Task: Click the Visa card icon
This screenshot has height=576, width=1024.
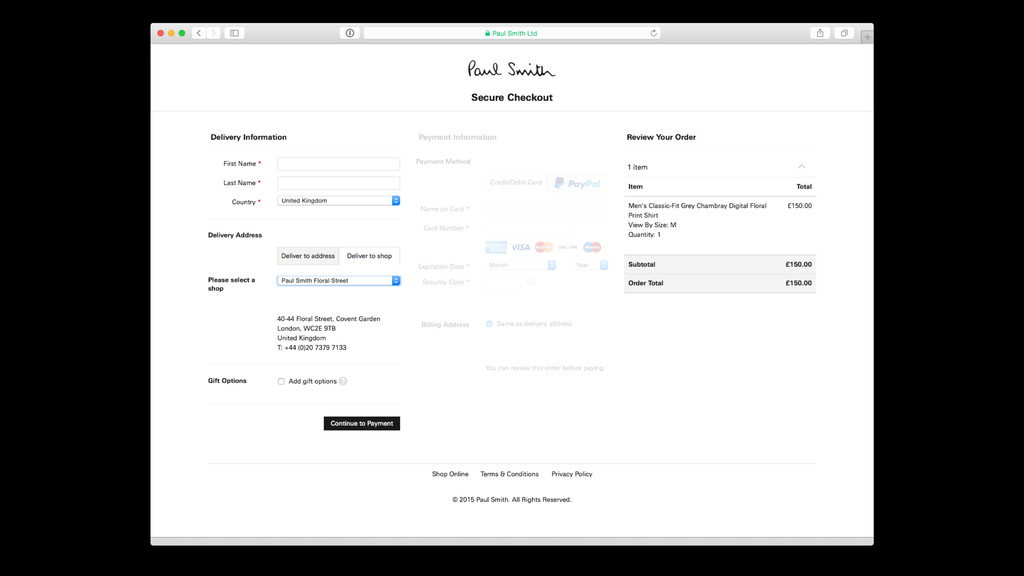Action: (x=520, y=248)
